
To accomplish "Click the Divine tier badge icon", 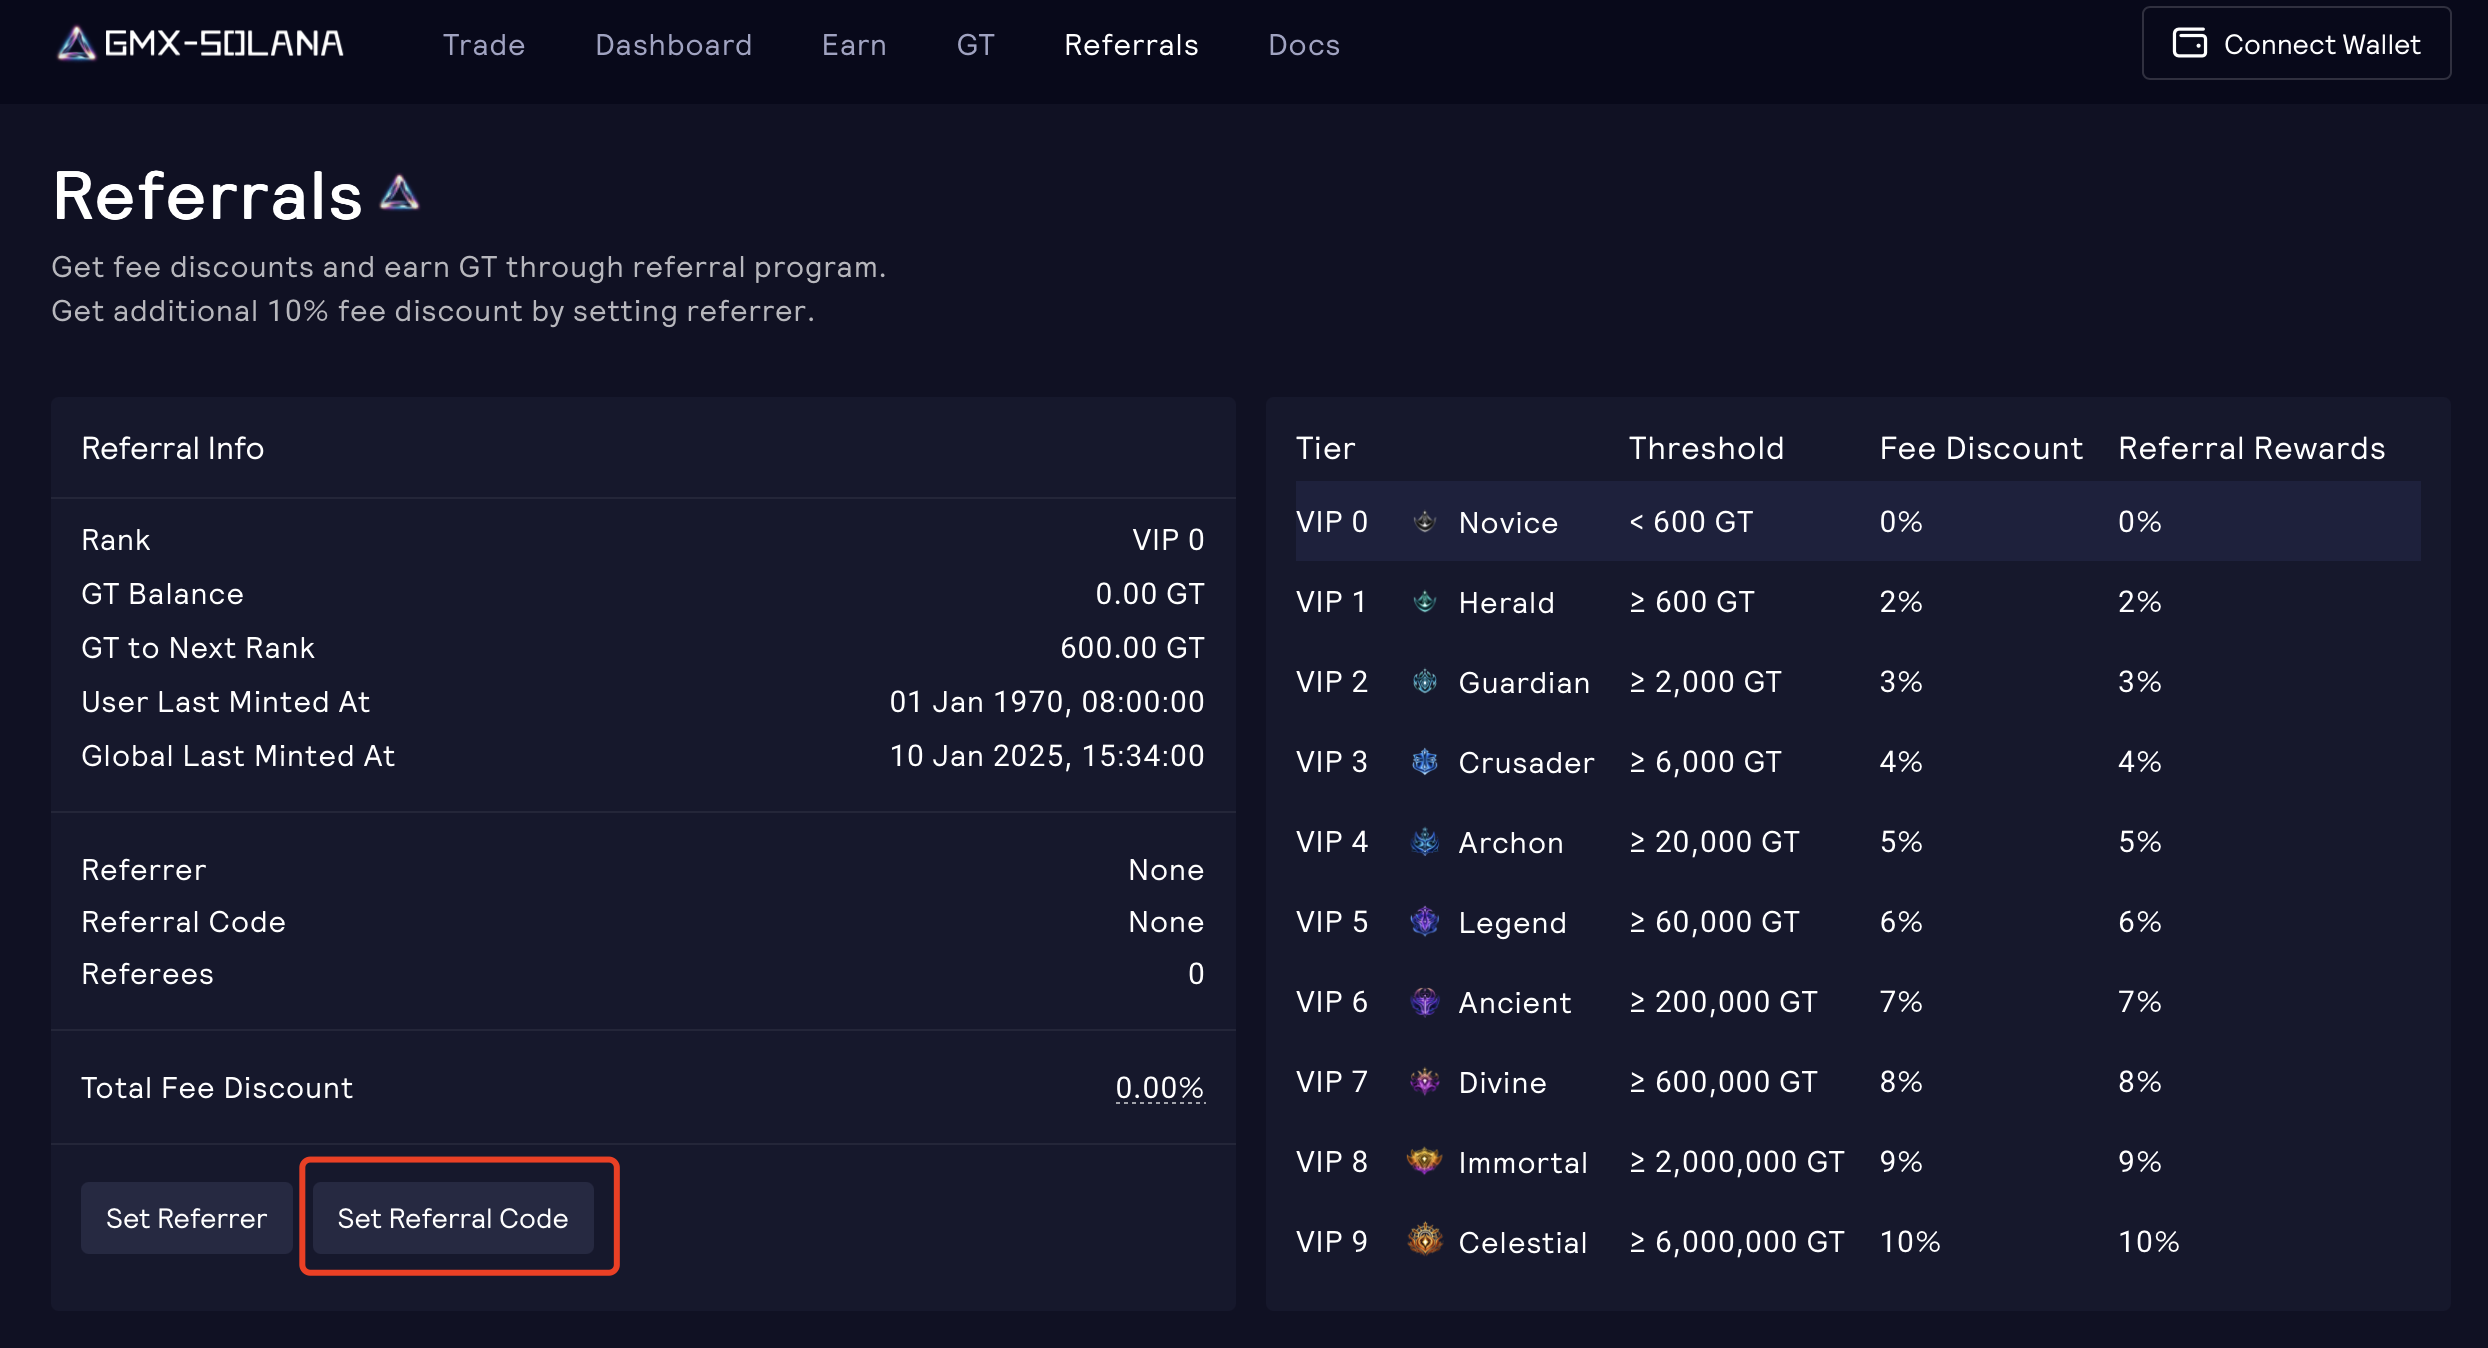I will click(1425, 1082).
